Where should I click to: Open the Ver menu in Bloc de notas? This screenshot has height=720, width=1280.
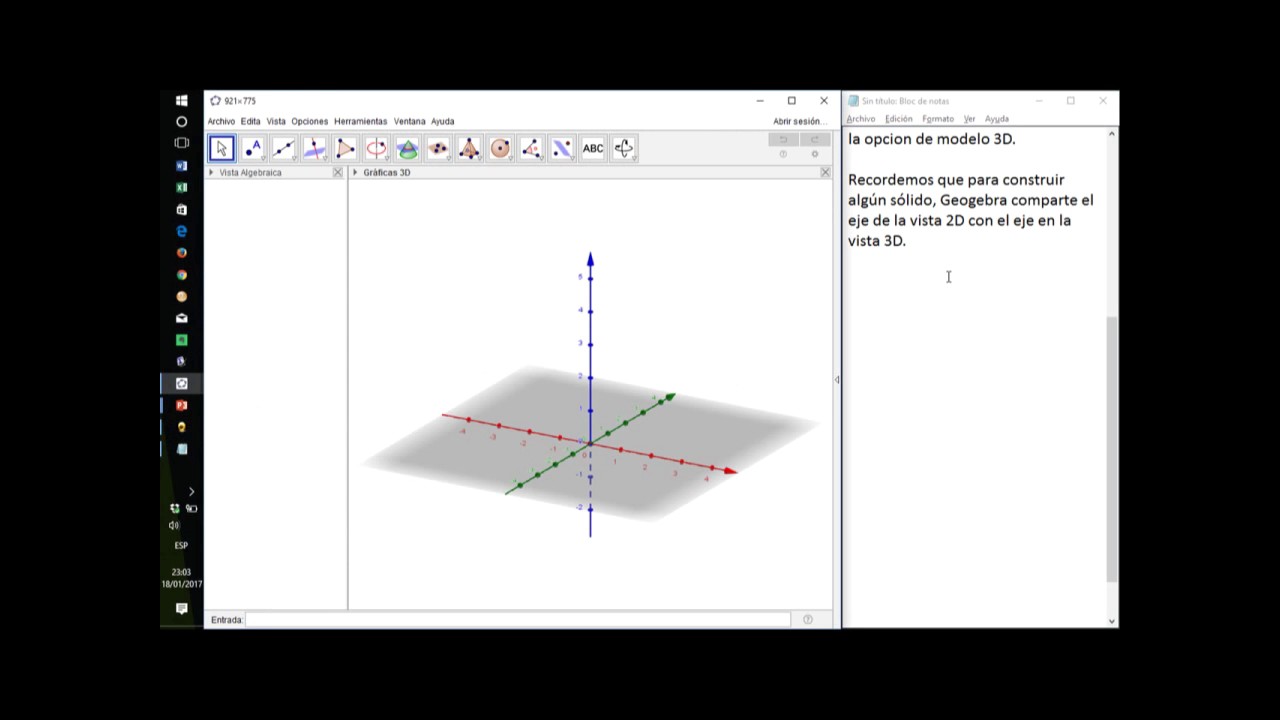click(969, 119)
